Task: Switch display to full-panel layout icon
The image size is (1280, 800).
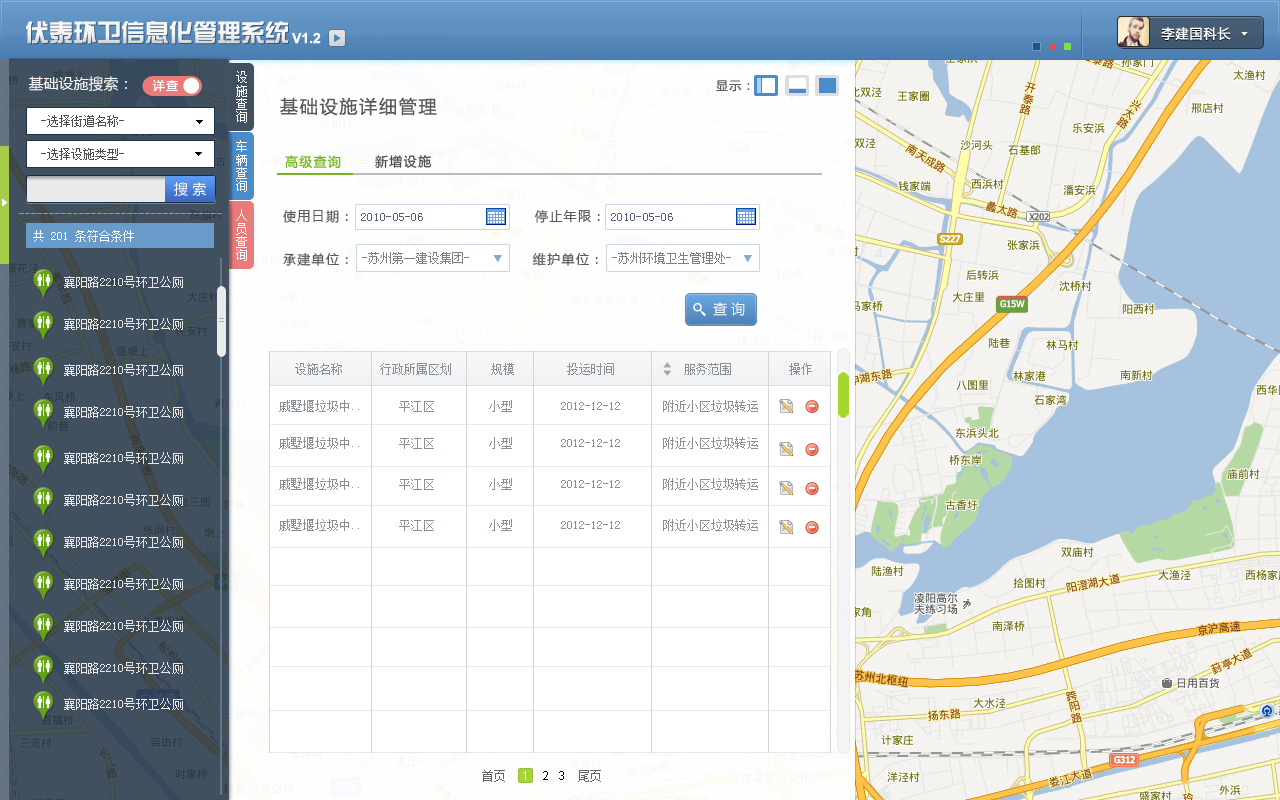Action: (x=827, y=85)
